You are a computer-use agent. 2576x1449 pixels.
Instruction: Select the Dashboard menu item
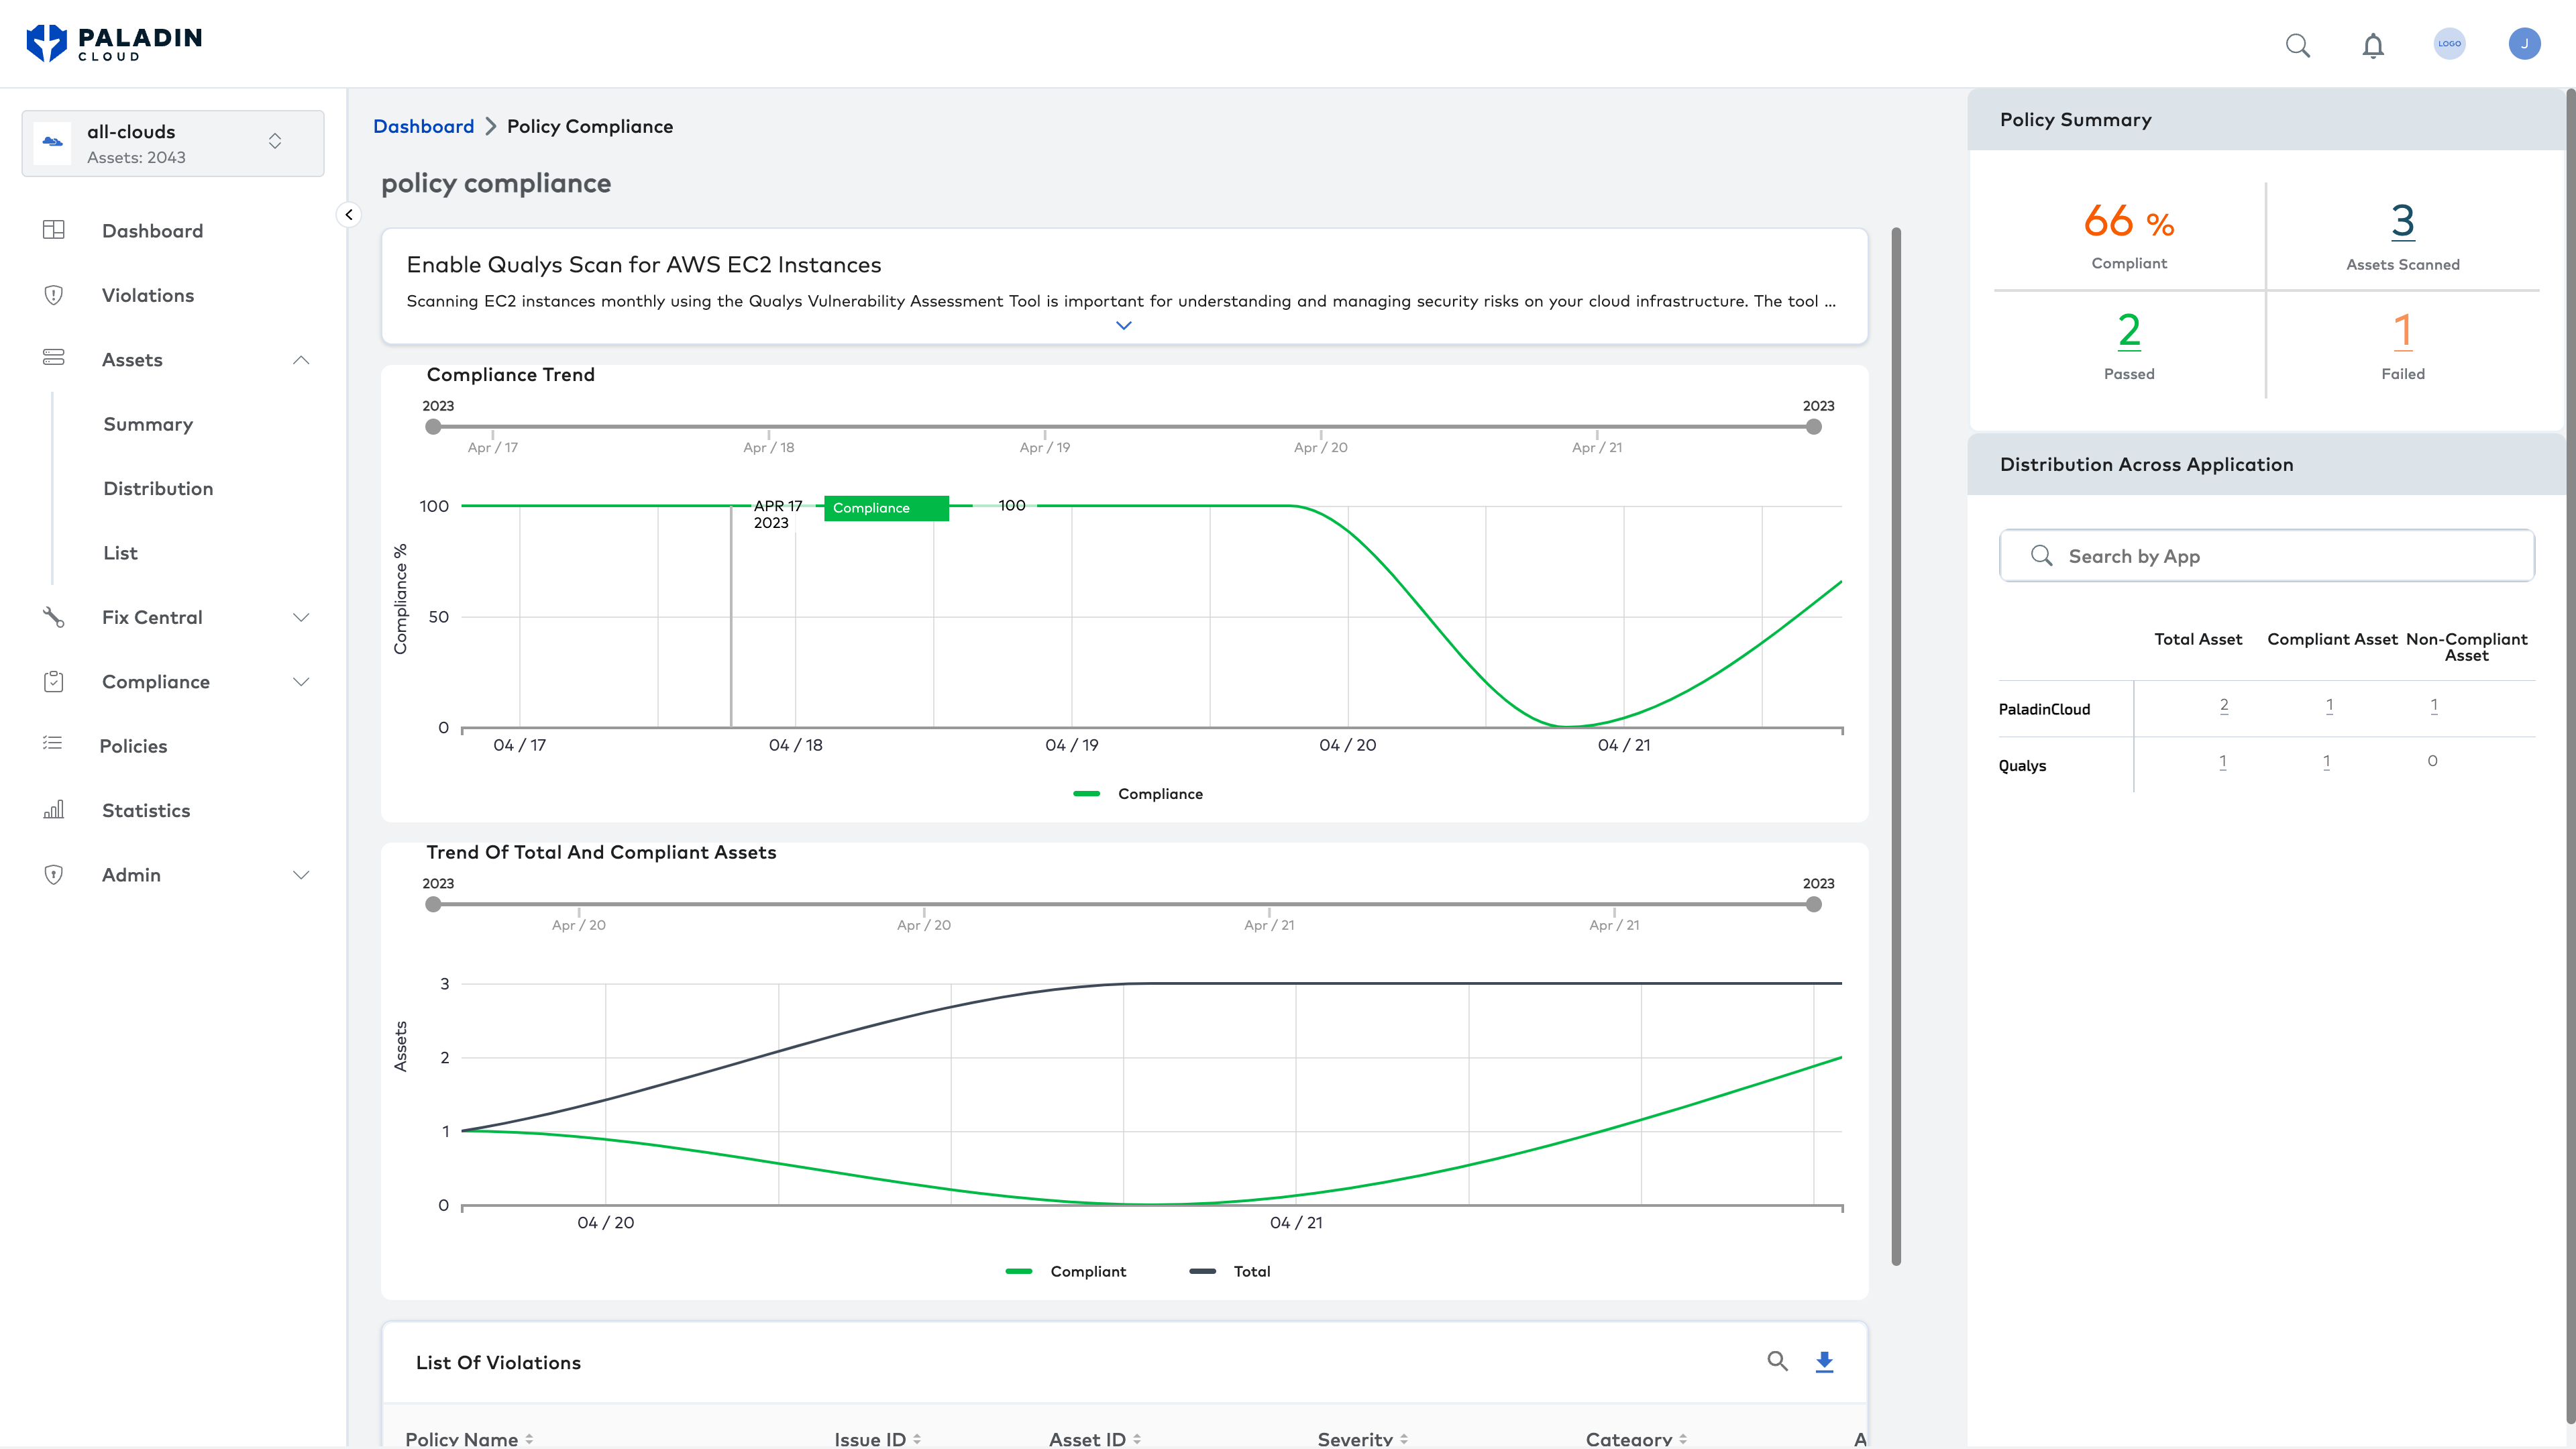(x=152, y=230)
